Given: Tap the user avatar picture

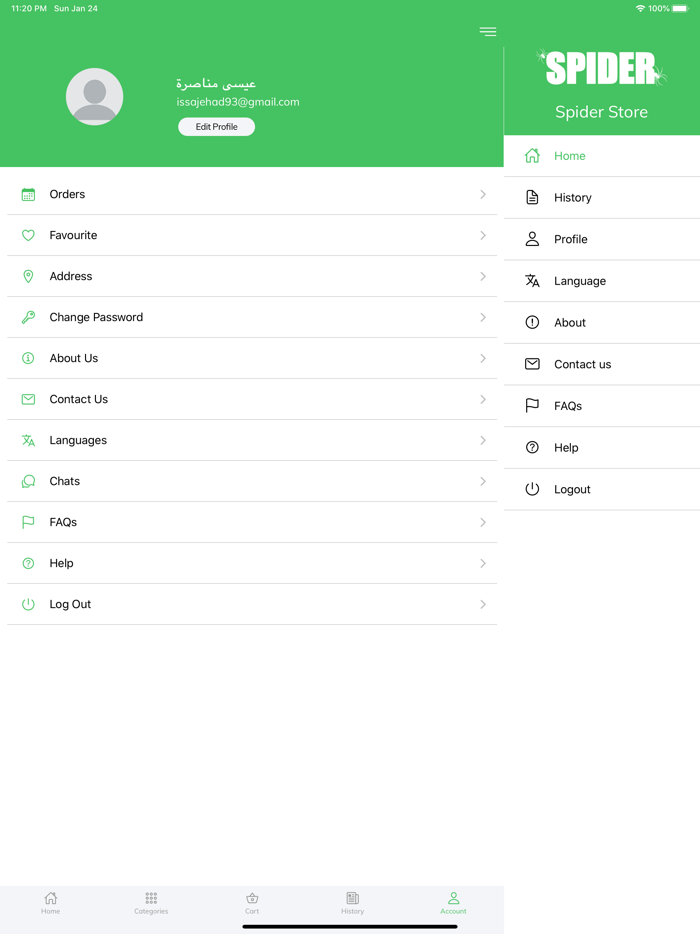Looking at the screenshot, I should [94, 96].
